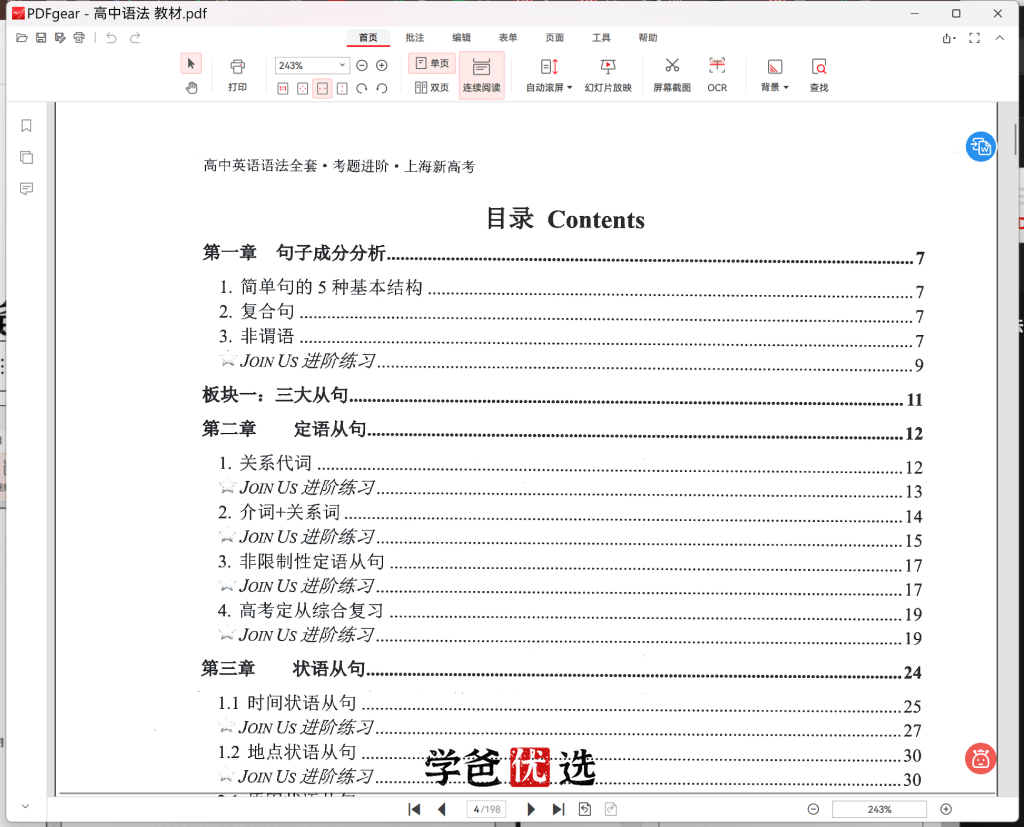Zoom in with the toolbar plus icon

[382, 65]
